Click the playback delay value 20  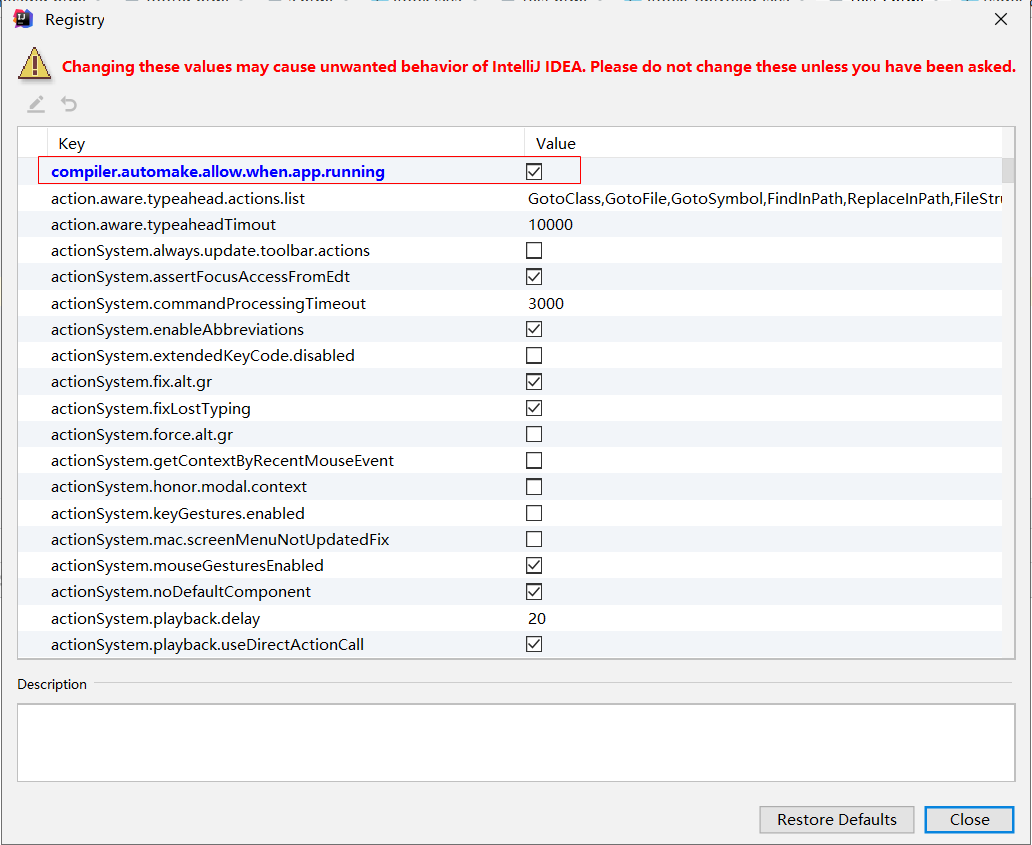click(x=536, y=619)
